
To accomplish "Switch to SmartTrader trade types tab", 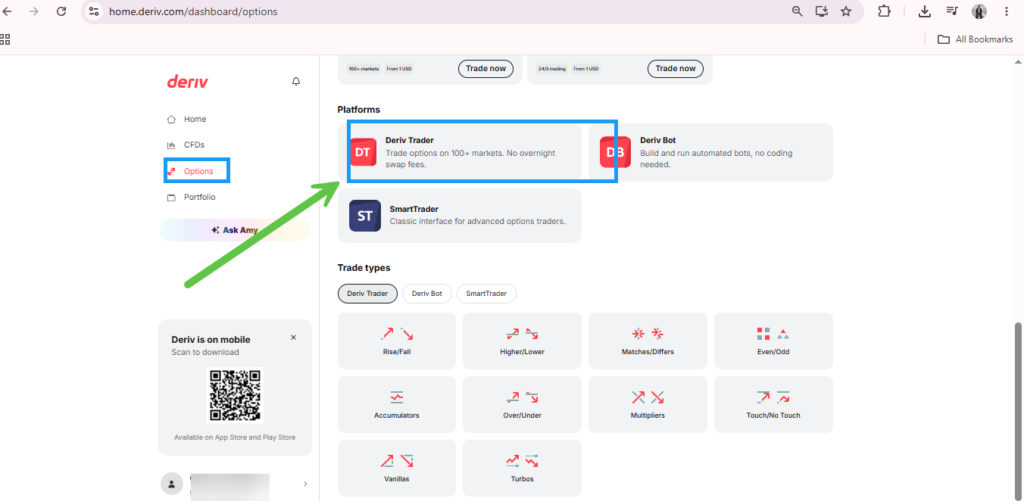I will pyautogui.click(x=487, y=294).
